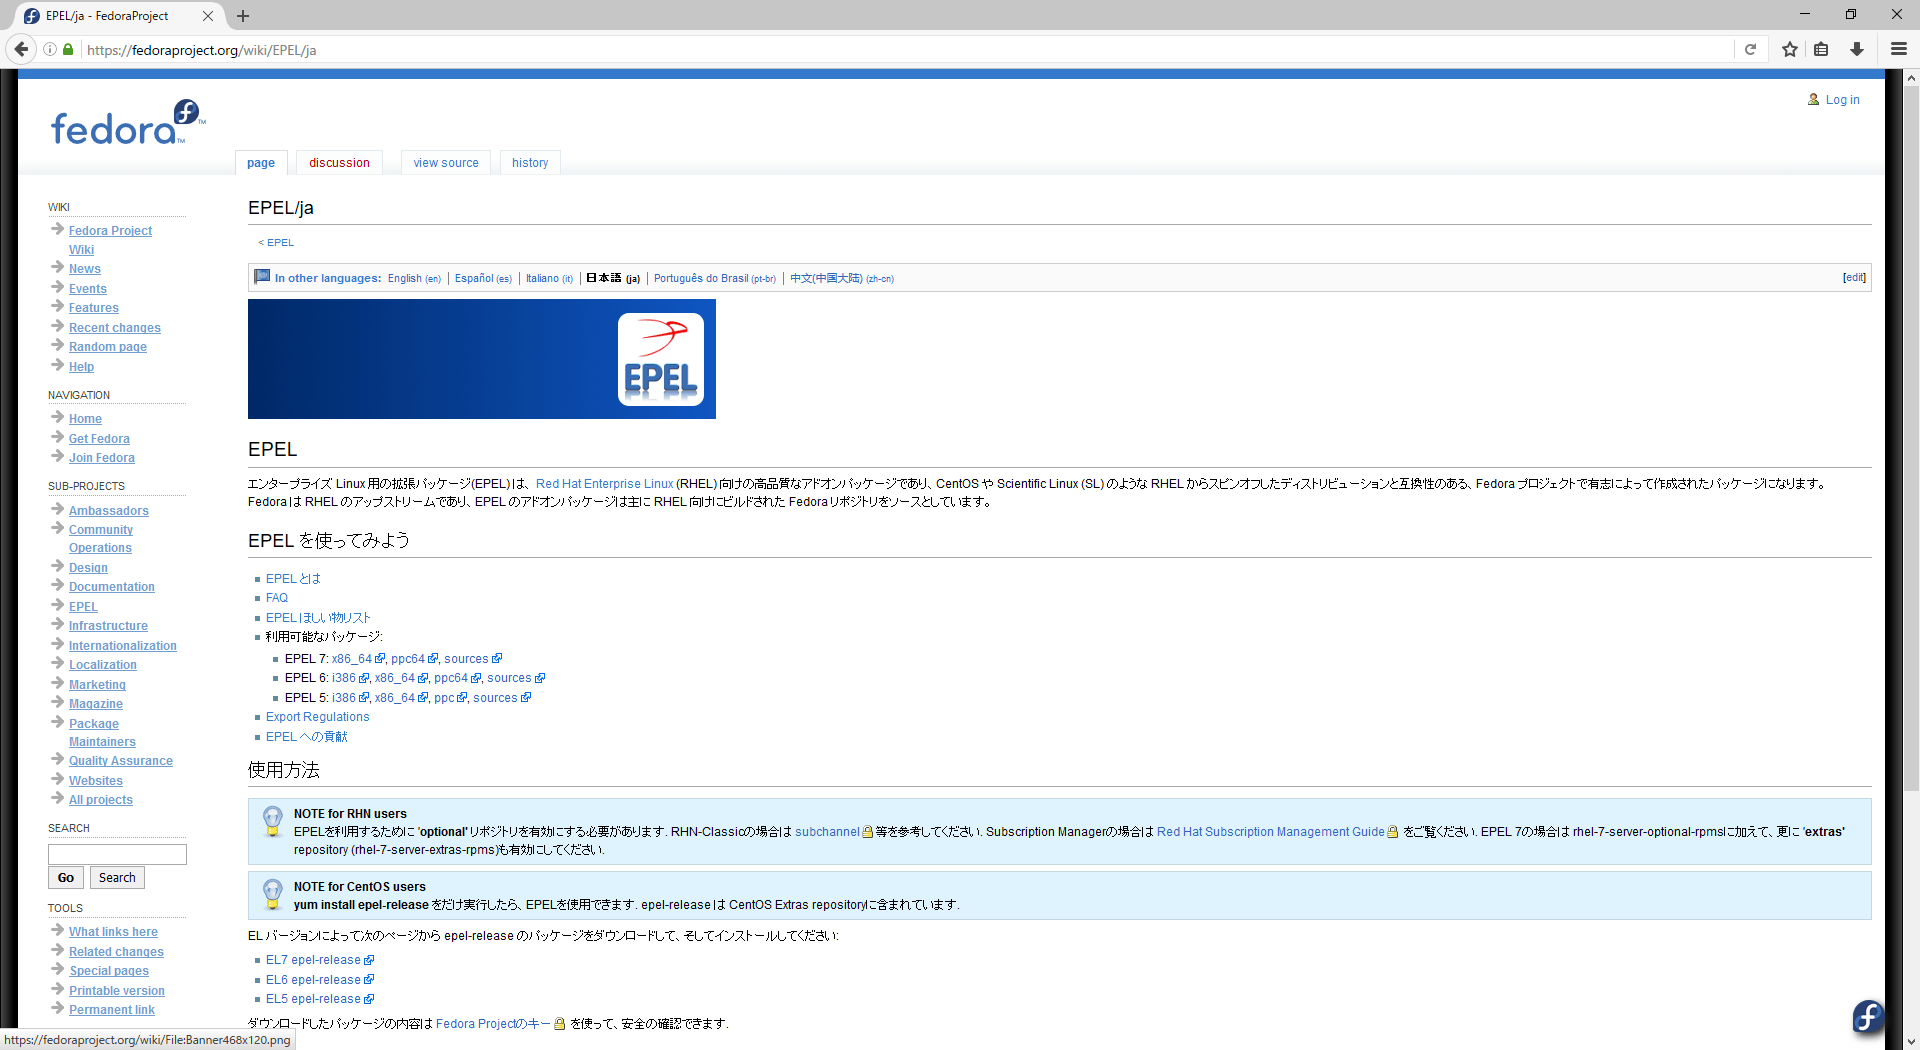
Task: Open the downloads arrow icon
Action: [x=1857, y=49]
